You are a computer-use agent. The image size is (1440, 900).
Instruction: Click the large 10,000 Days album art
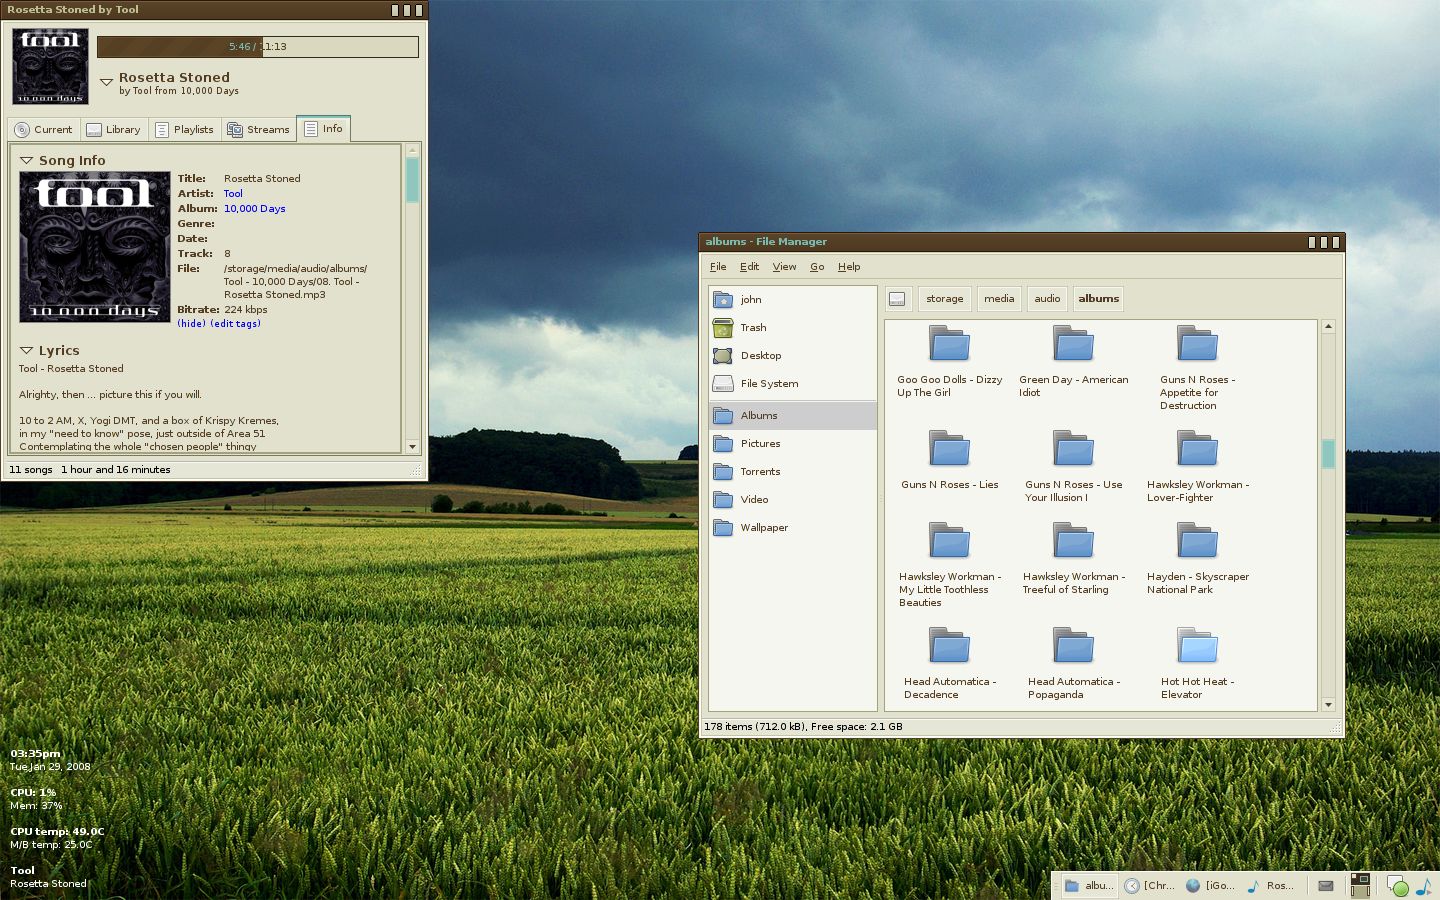click(95, 247)
